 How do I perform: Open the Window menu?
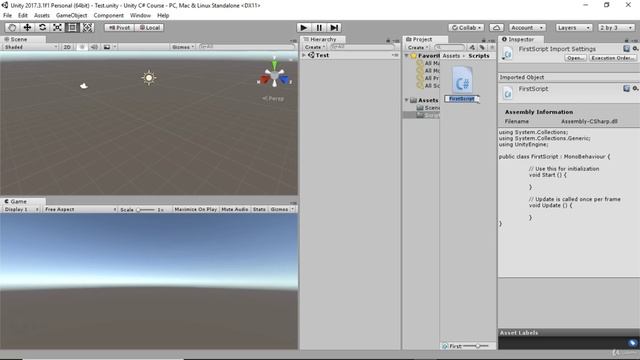[x=140, y=16]
